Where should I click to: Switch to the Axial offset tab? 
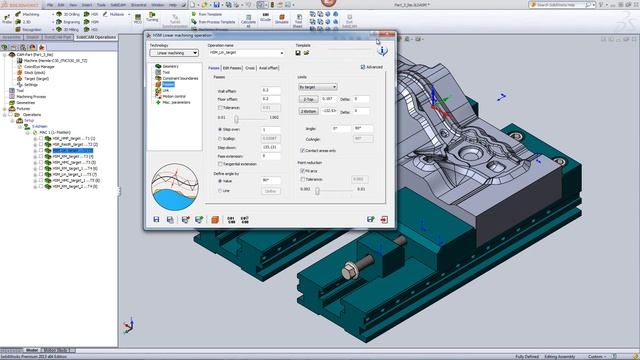tap(268, 68)
